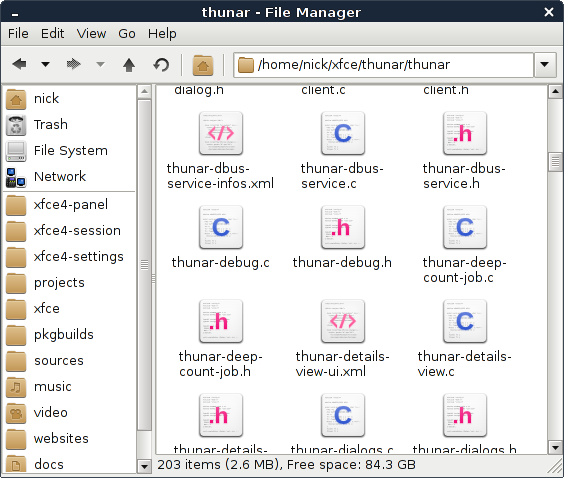
Task: Open the forward history dropdown arrow
Action: (x=100, y=65)
